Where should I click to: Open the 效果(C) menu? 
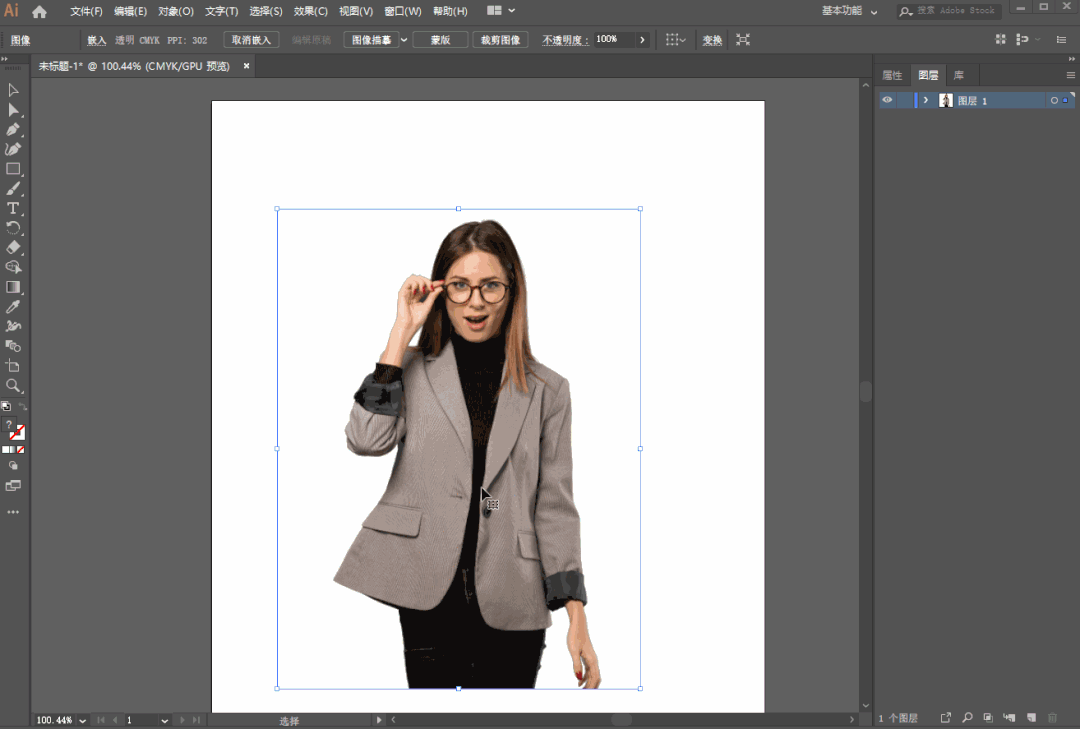310,11
